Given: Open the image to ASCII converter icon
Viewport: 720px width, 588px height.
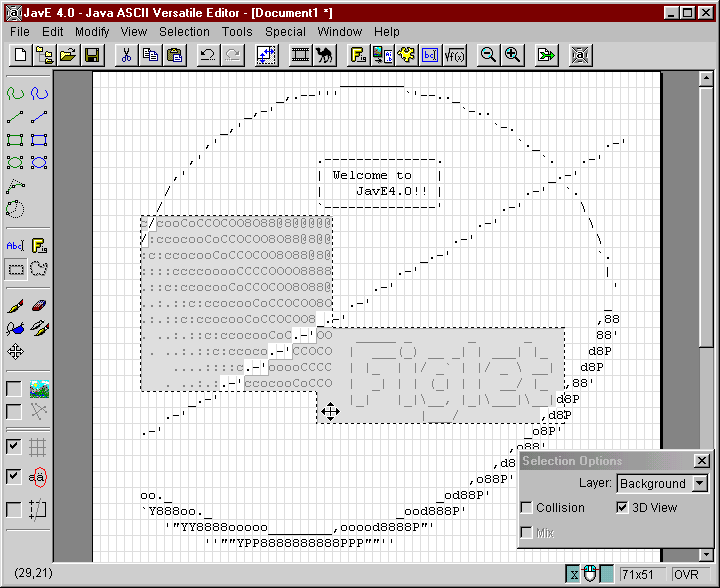Looking at the screenshot, I should pyautogui.click(x=382, y=55).
